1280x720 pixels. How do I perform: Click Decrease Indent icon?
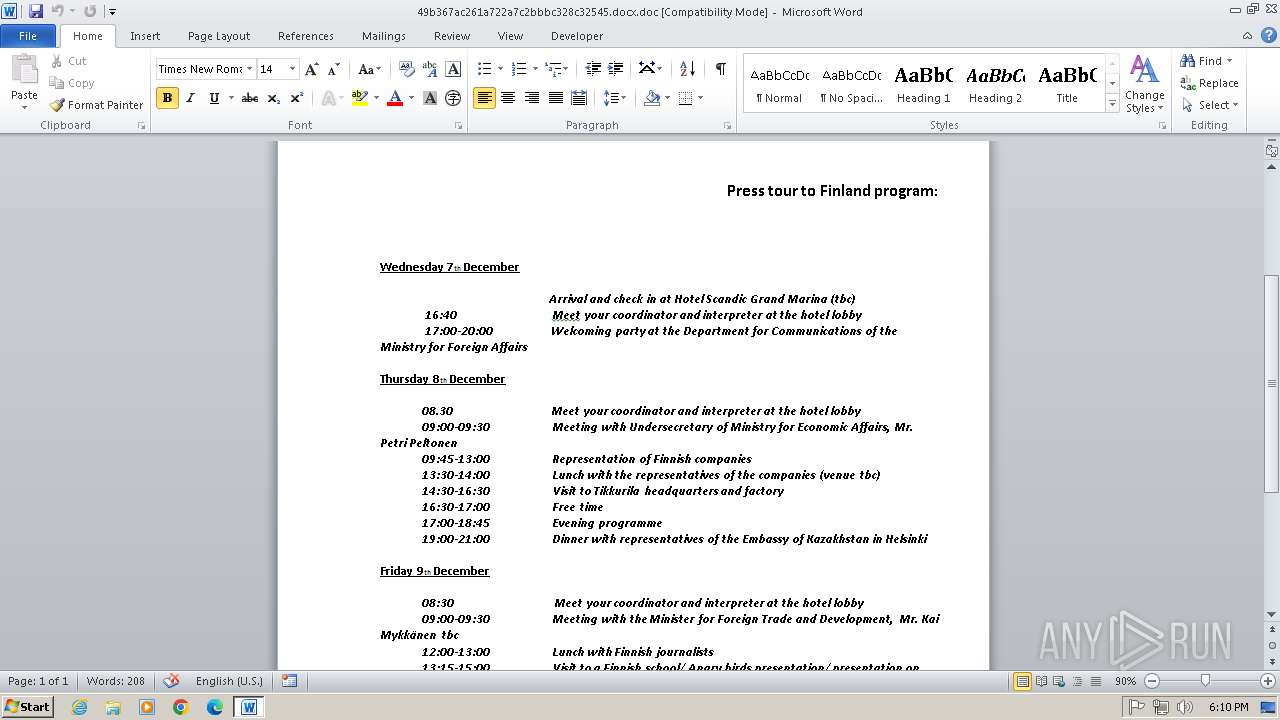coord(593,69)
